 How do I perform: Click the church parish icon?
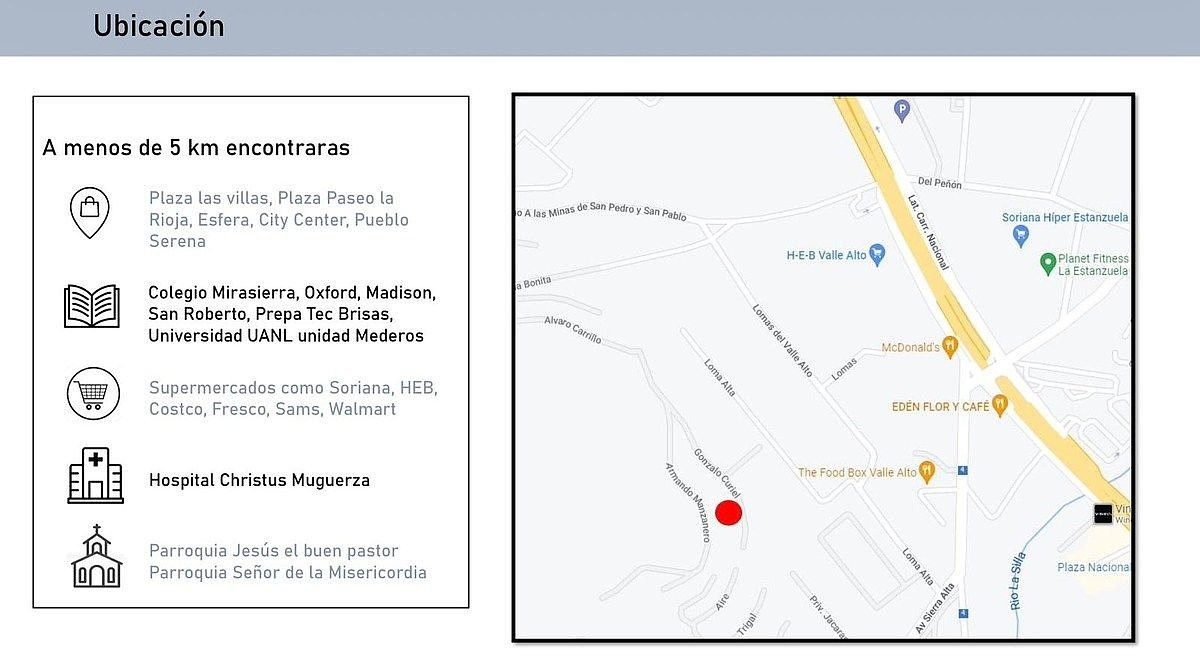pos(96,557)
